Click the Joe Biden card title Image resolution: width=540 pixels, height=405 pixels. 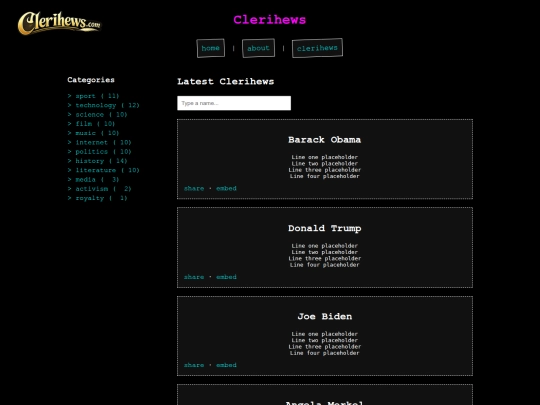click(325, 316)
